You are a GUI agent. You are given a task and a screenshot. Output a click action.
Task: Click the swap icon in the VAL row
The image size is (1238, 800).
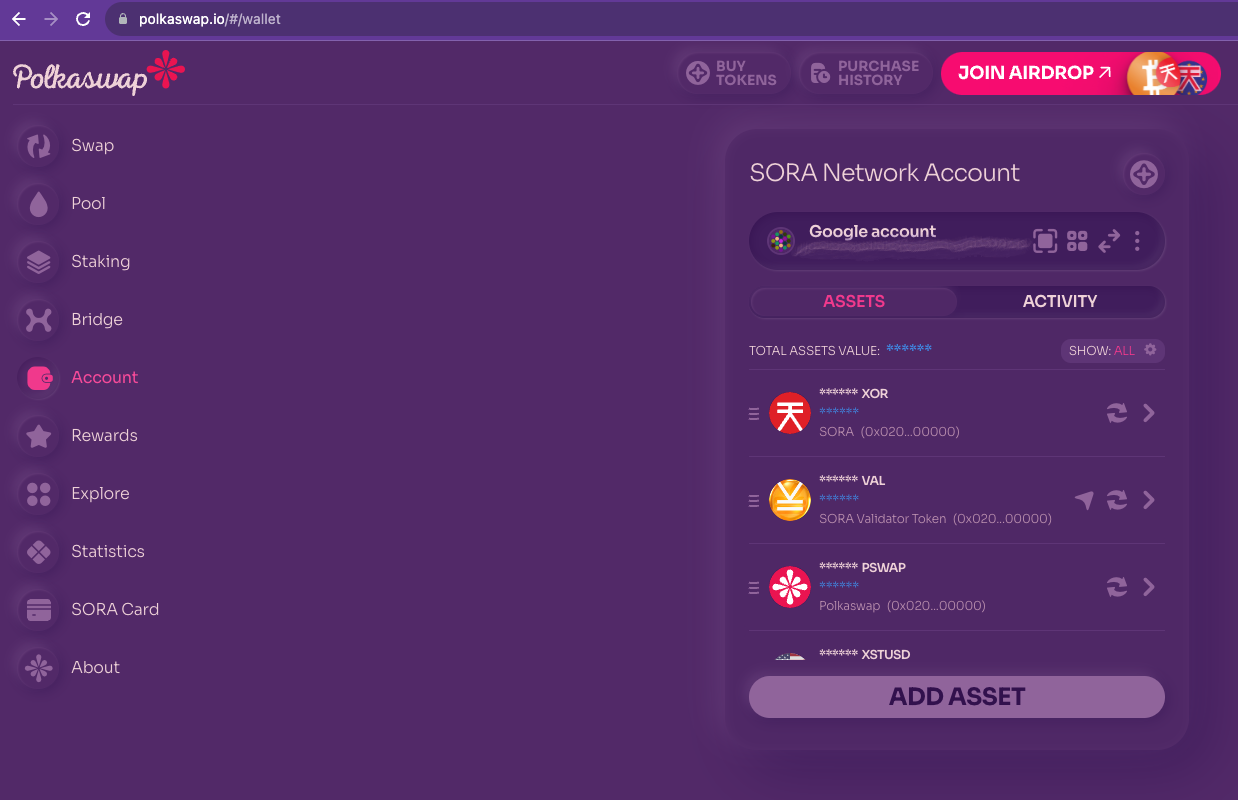point(1117,500)
